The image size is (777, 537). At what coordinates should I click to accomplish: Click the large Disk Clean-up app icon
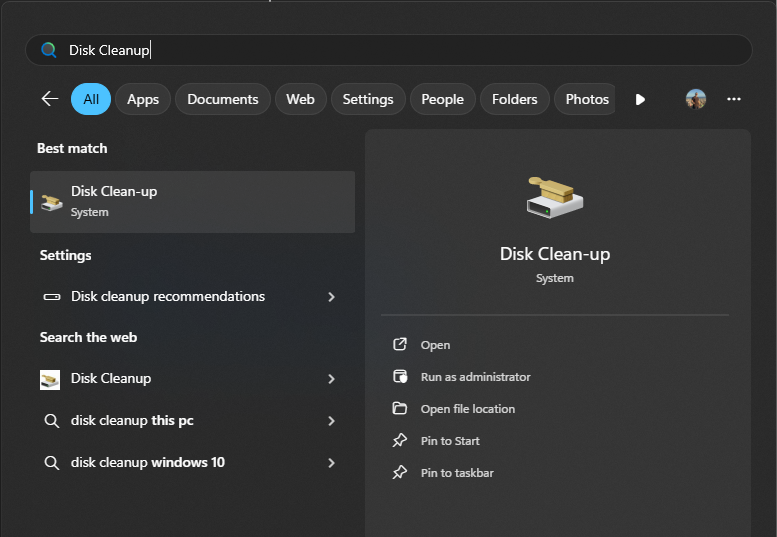pyautogui.click(x=554, y=197)
